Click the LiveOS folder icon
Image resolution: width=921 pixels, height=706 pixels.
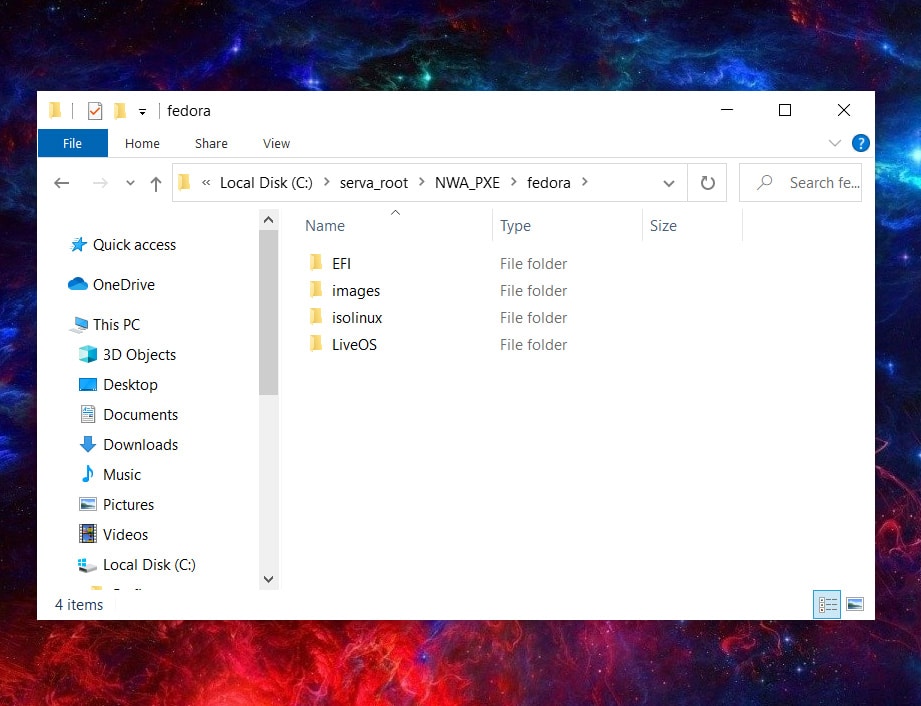(x=316, y=344)
